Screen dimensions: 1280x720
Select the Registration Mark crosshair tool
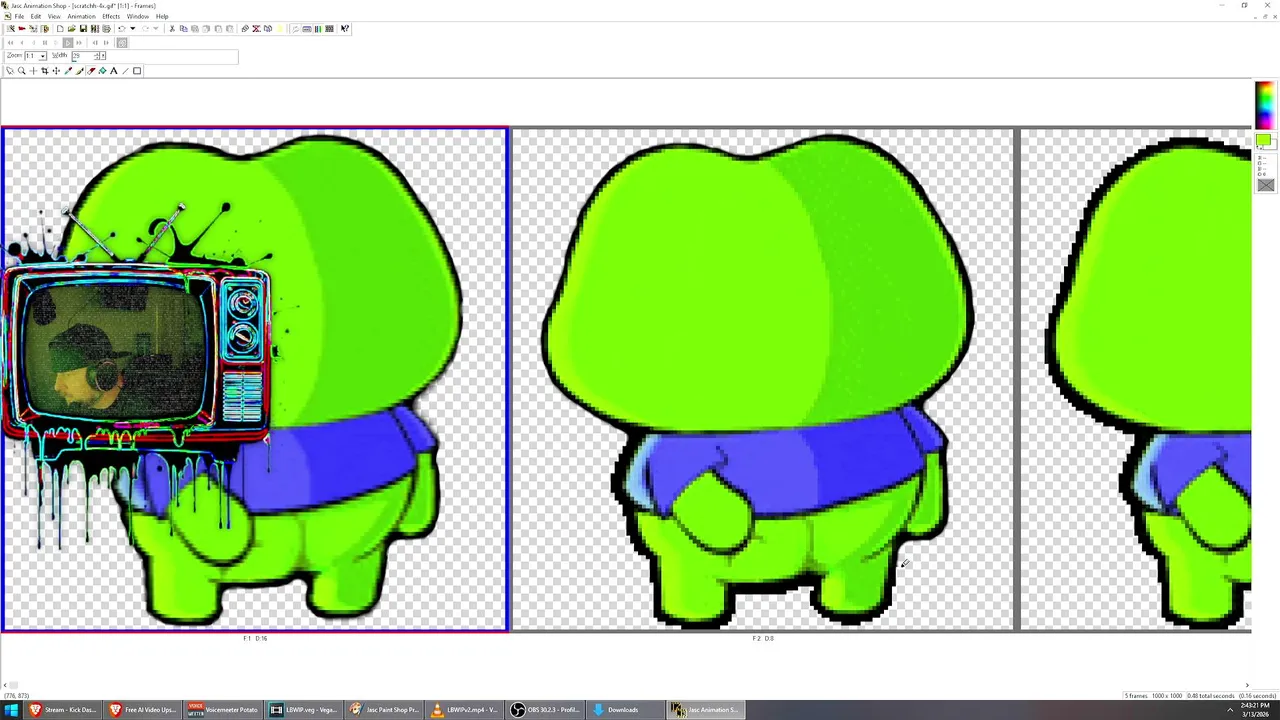tap(33, 71)
